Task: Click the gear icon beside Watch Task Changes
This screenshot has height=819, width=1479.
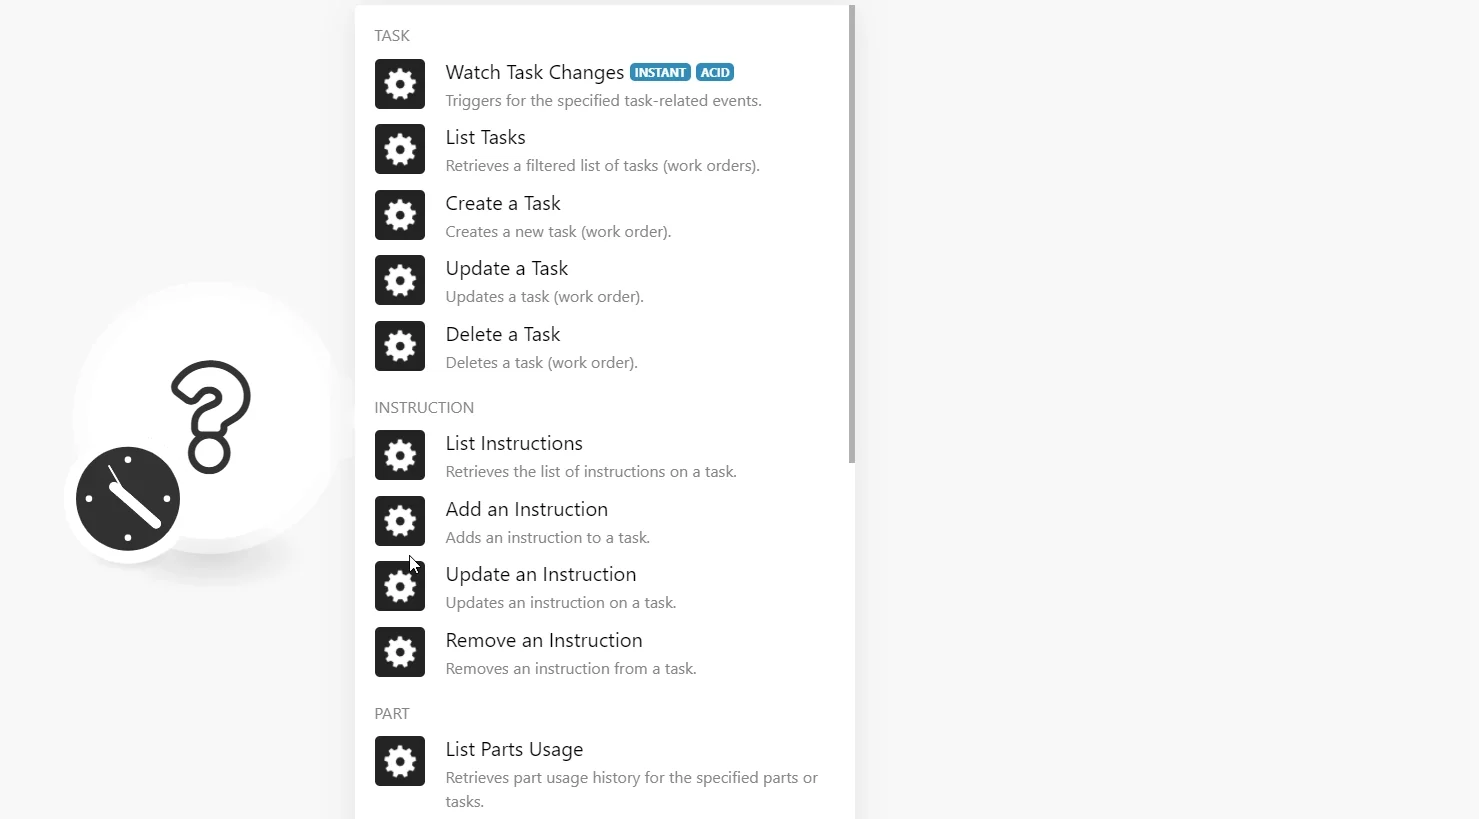Action: click(x=400, y=84)
